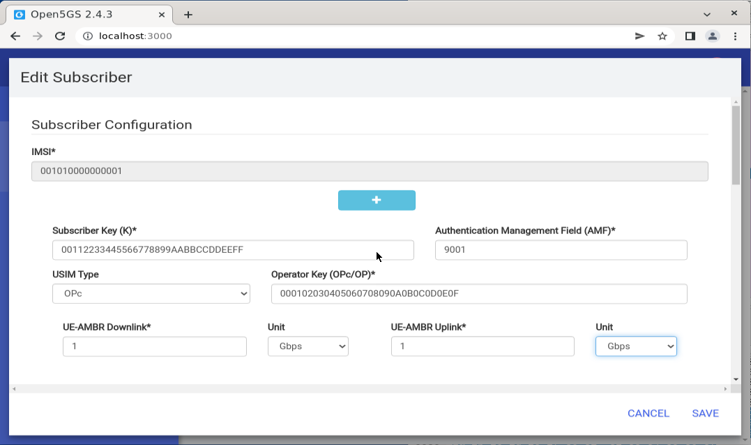Close the browser window
The height and width of the screenshot is (445, 751).
(734, 13)
